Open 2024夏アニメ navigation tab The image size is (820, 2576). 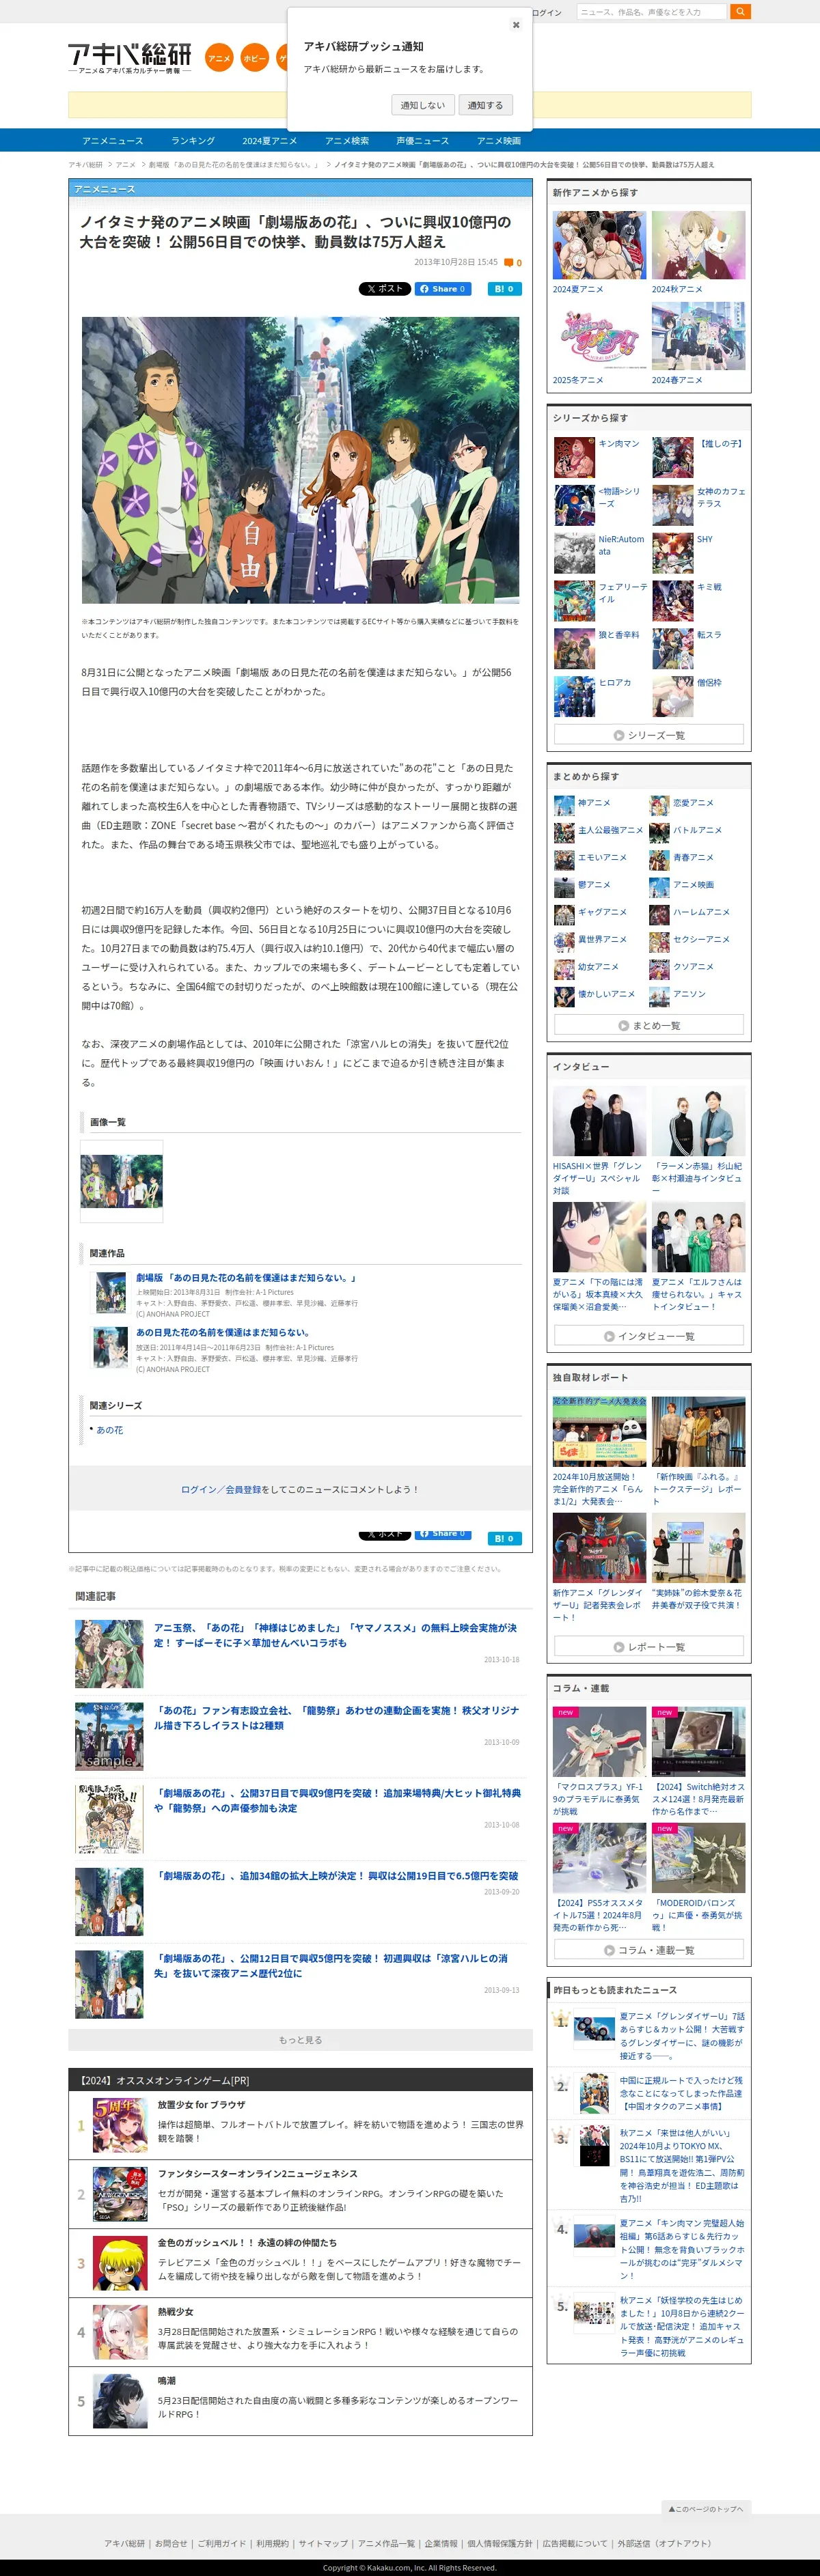coord(269,141)
